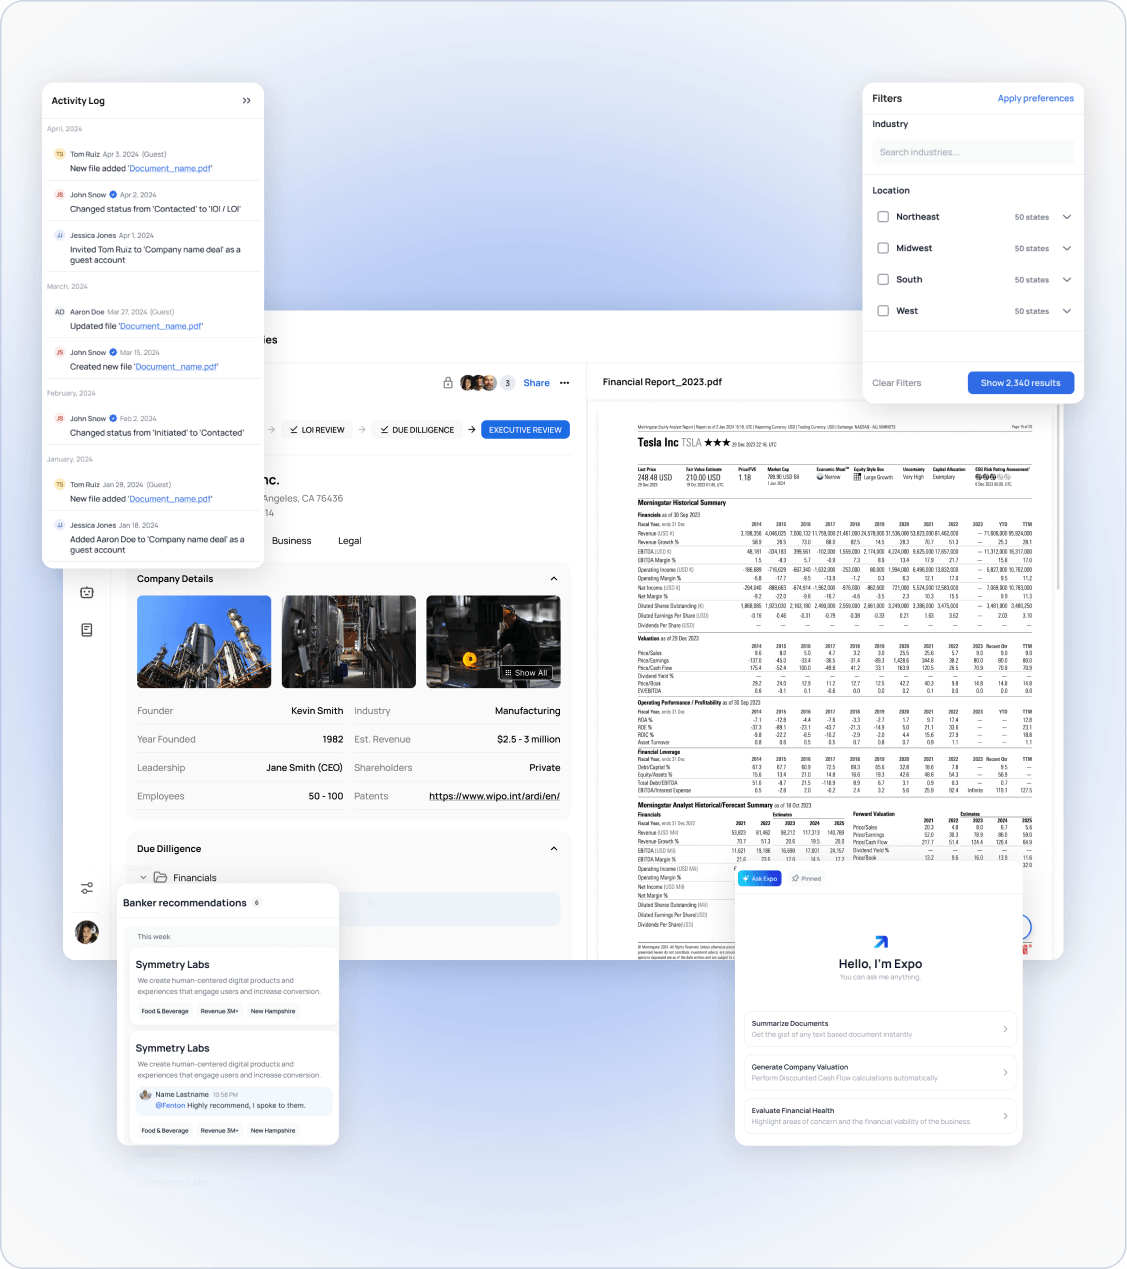Check the South location checkbox
The image size is (1127, 1269).
click(883, 279)
